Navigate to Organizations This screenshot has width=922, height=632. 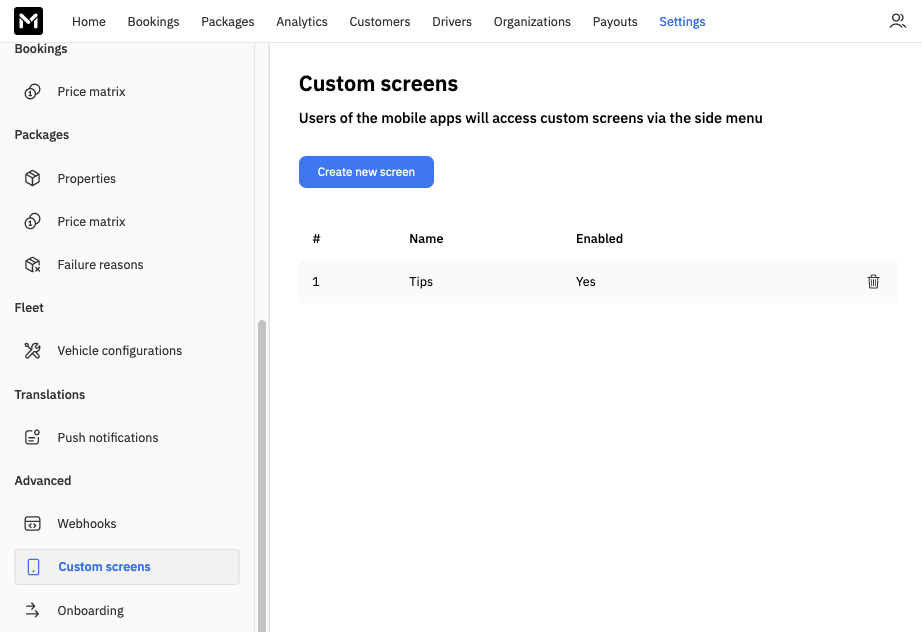pyautogui.click(x=532, y=22)
